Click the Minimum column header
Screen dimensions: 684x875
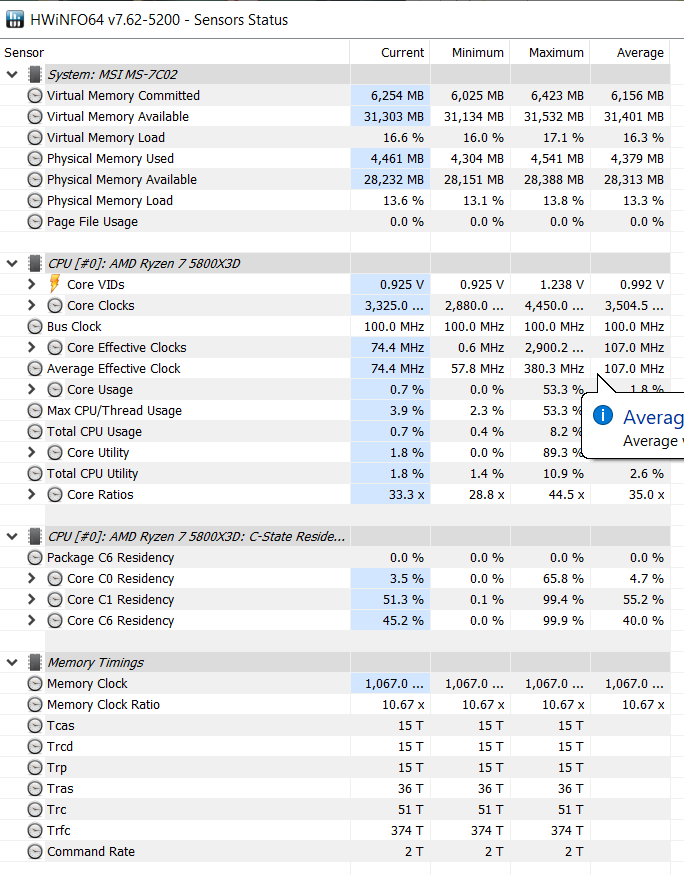[x=470, y=52]
